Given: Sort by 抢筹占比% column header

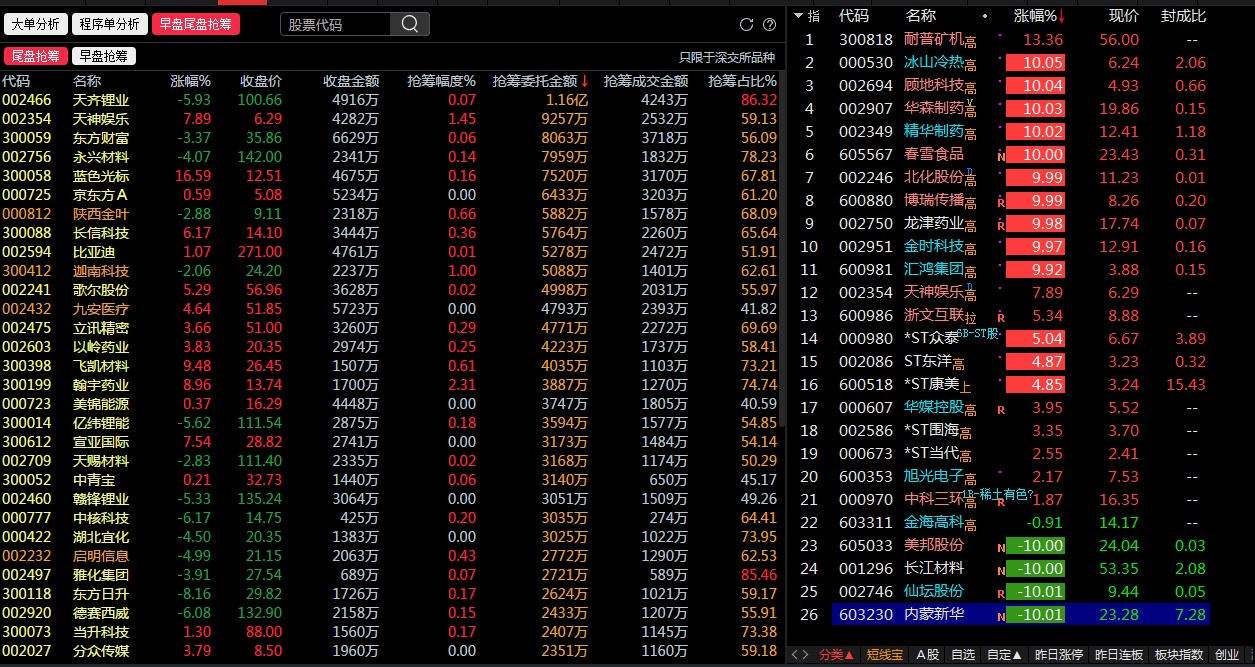Looking at the screenshot, I should coord(742,80).
